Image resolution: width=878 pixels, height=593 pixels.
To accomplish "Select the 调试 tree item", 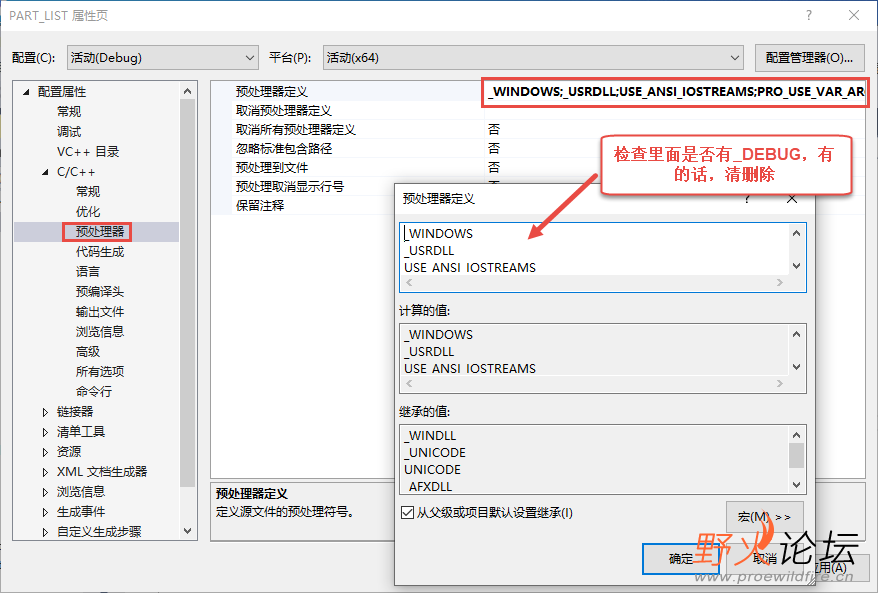I will 69,132.
